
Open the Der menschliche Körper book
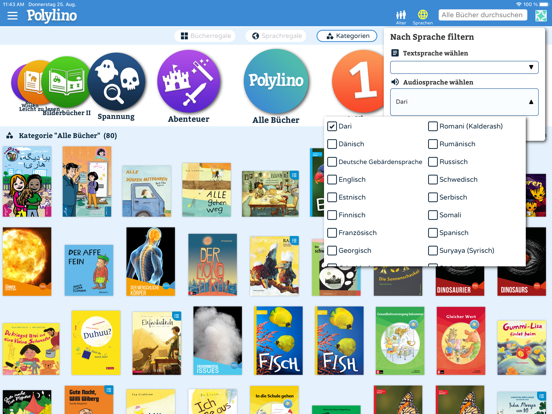[151, 262]
